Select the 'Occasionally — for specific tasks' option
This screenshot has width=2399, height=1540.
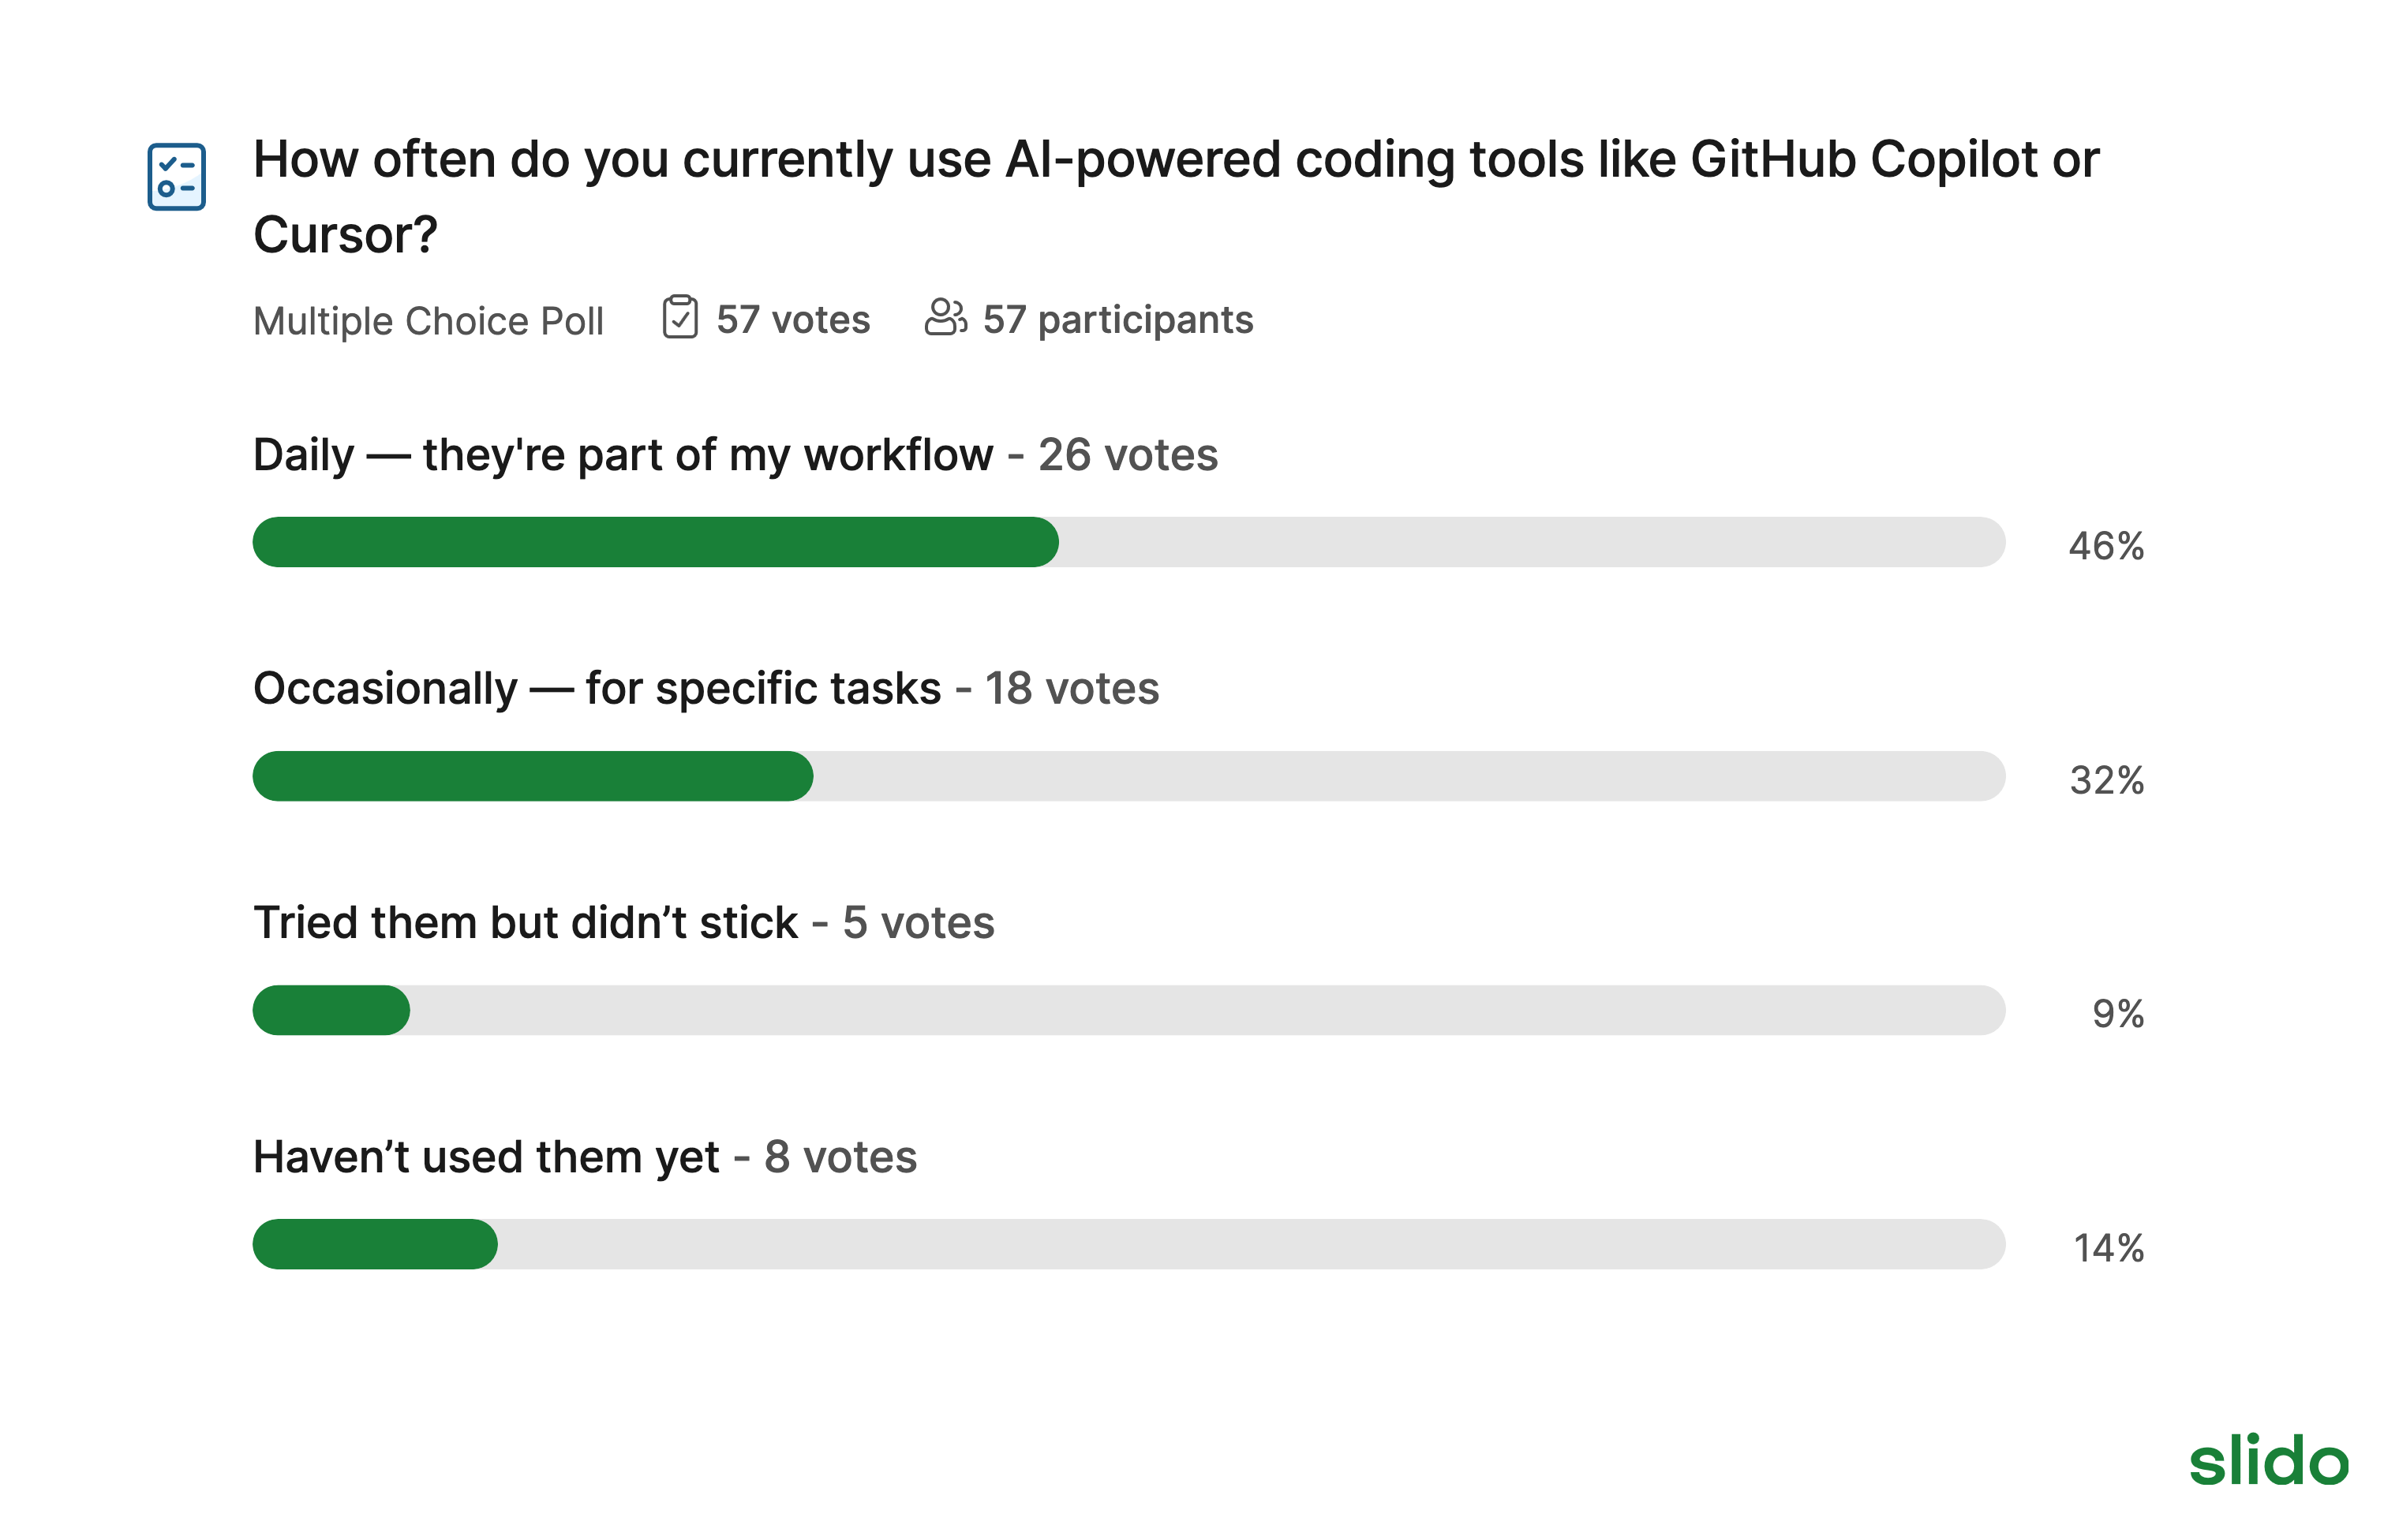point(597,689)
